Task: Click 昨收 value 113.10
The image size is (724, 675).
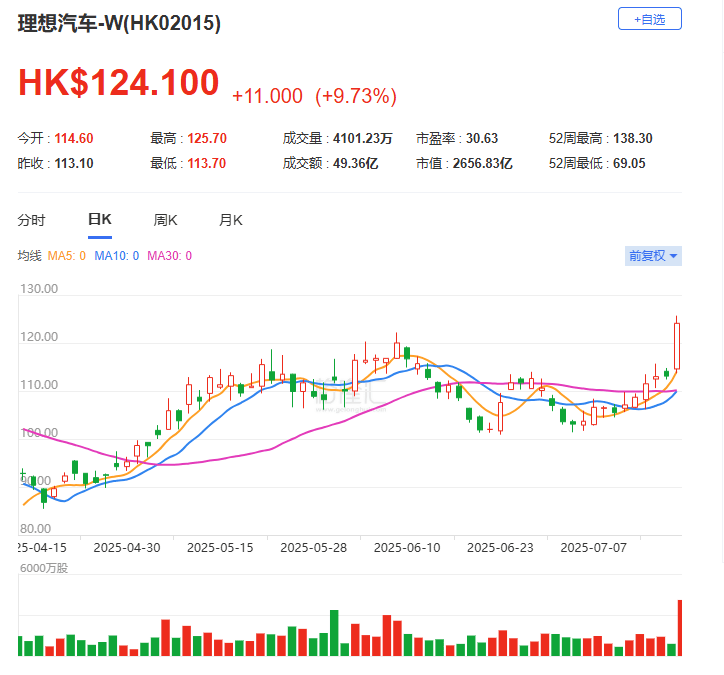Action: click(74, 163)
